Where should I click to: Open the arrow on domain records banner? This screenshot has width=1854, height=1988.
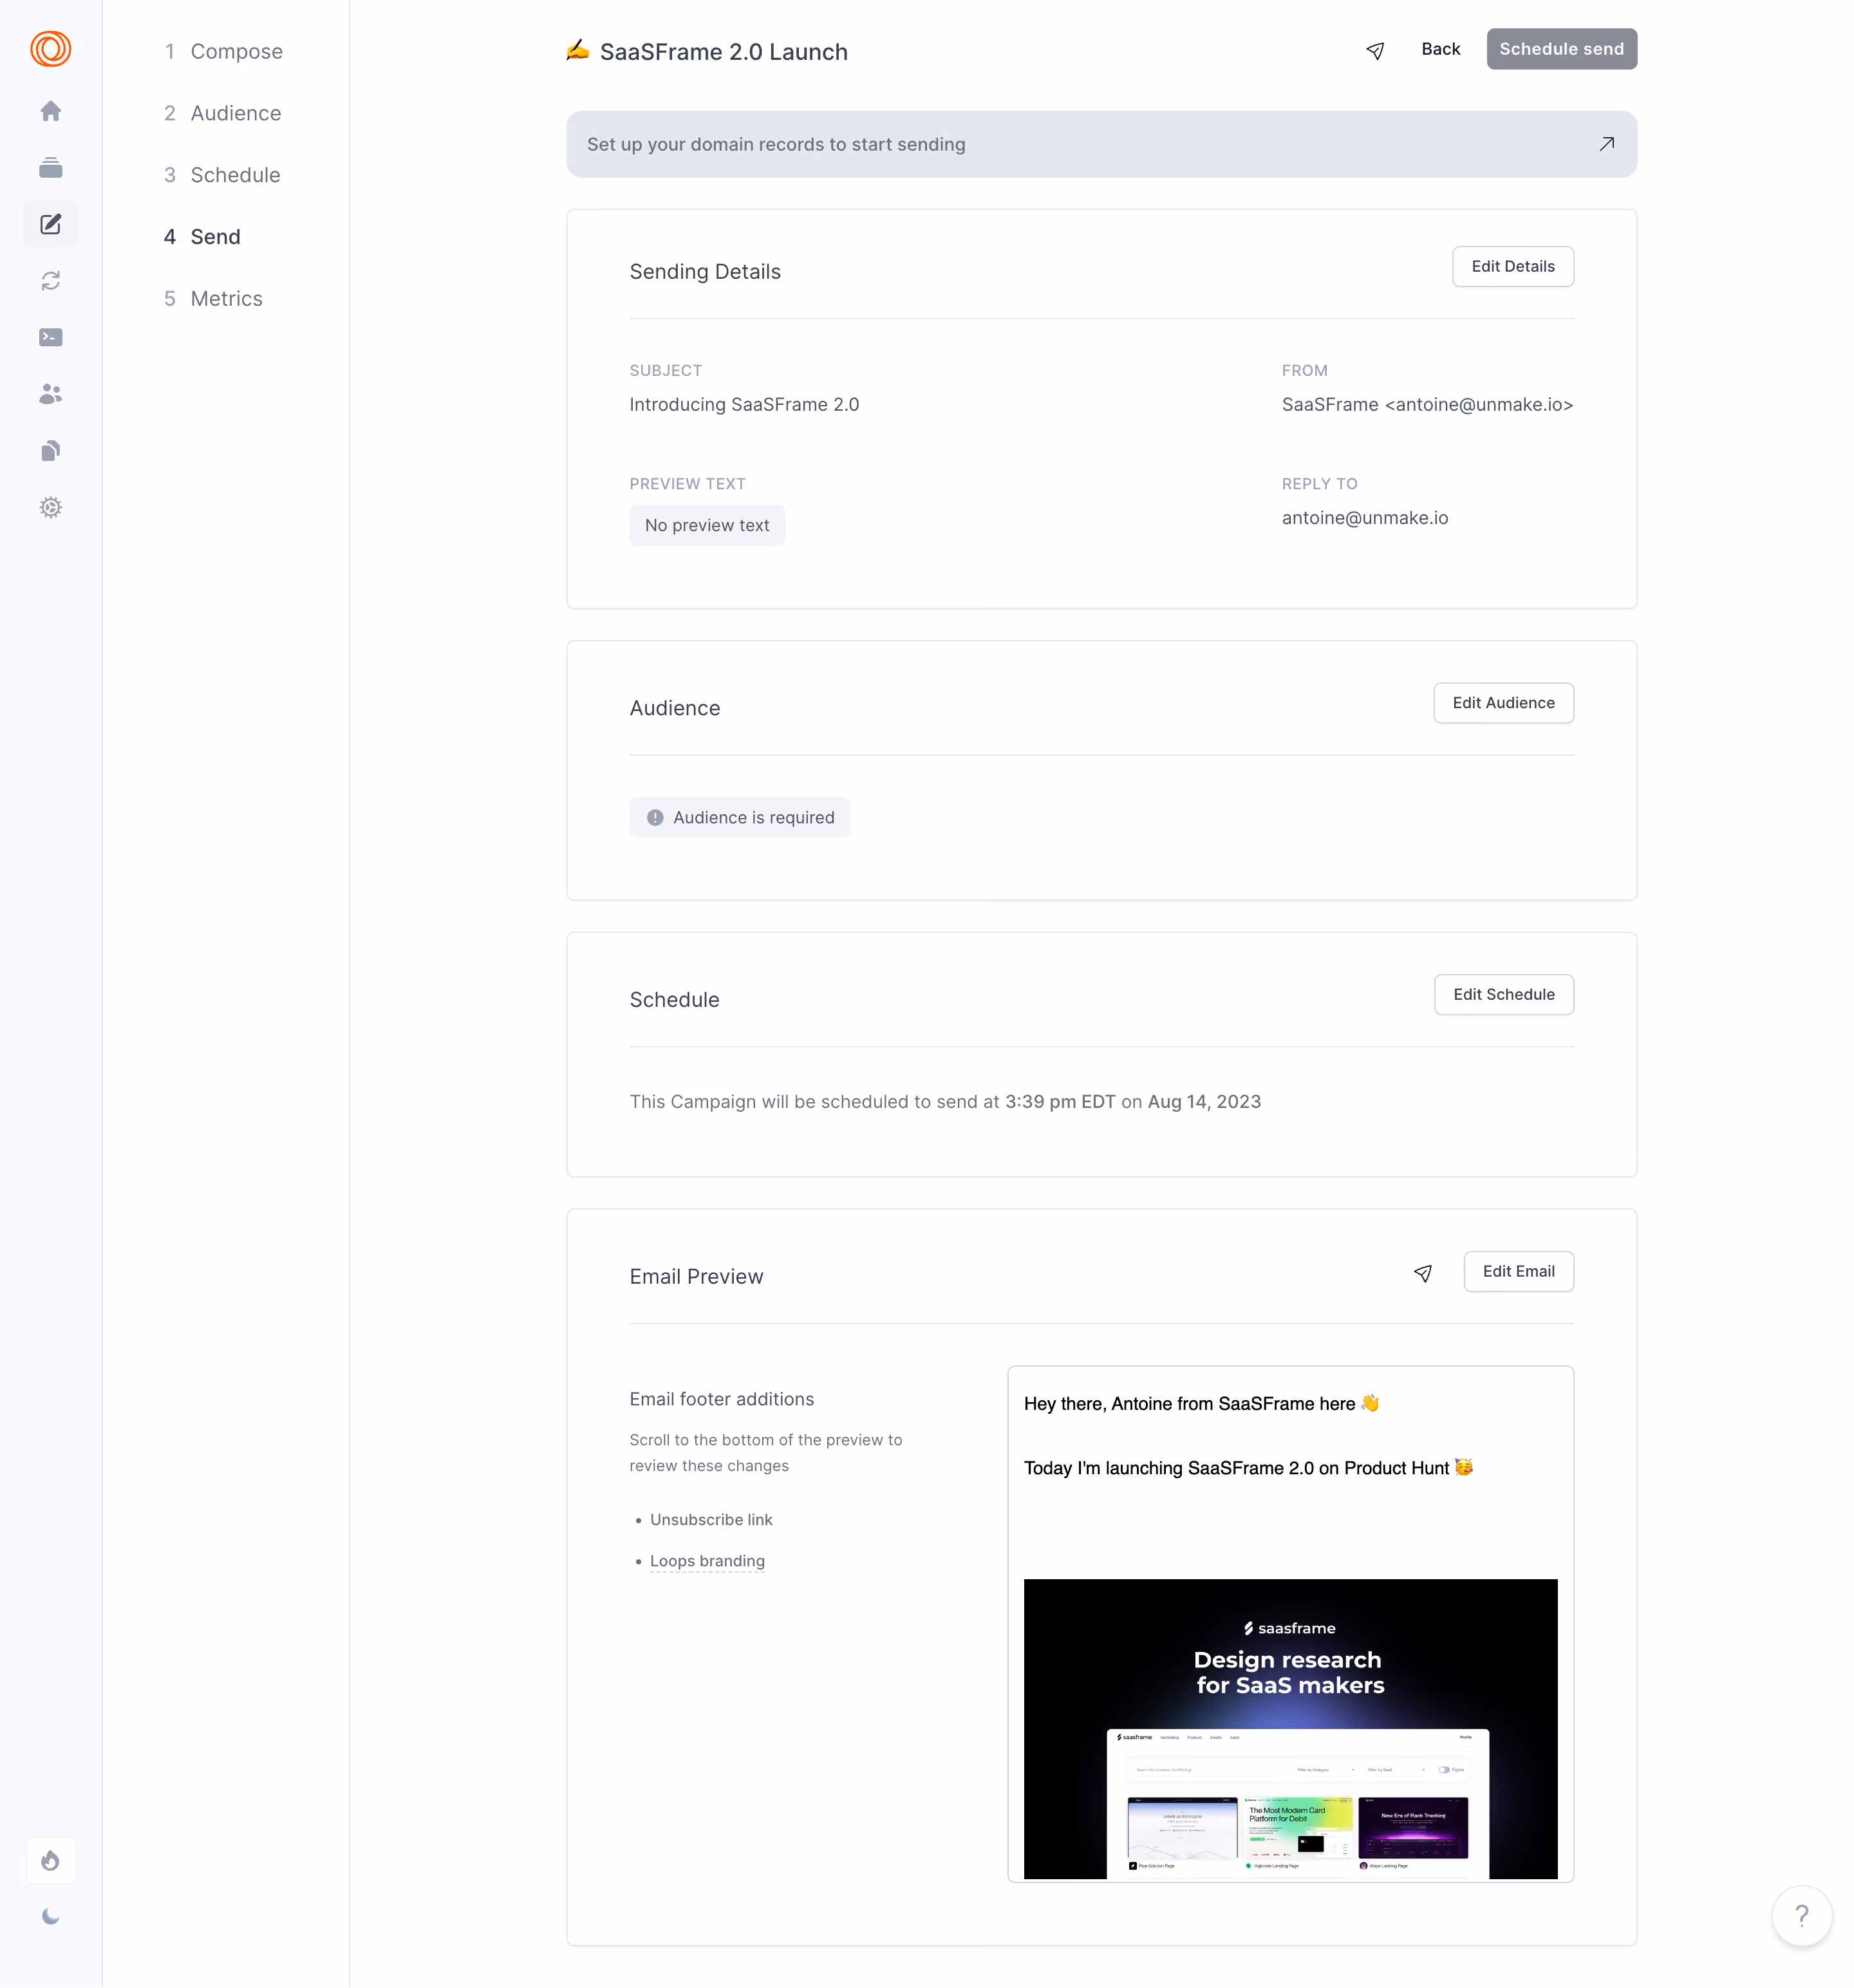[x=1606, y=144]
